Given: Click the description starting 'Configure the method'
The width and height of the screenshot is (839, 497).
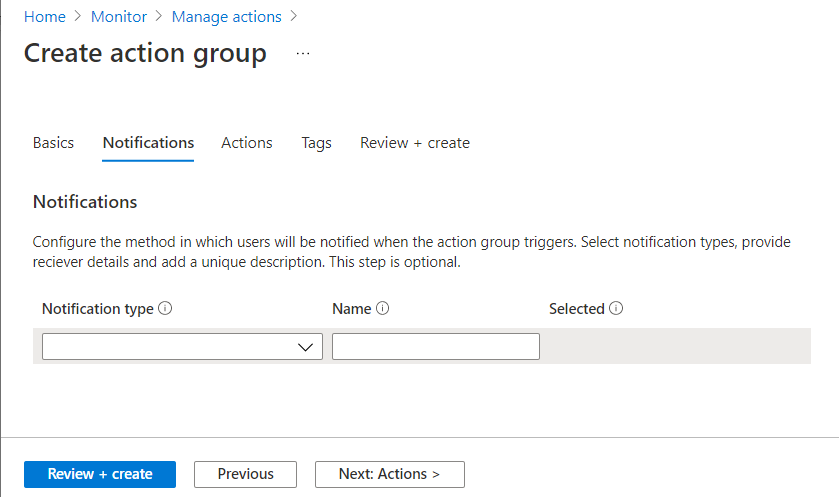Looking at the screenshot, I should point(411,252).
